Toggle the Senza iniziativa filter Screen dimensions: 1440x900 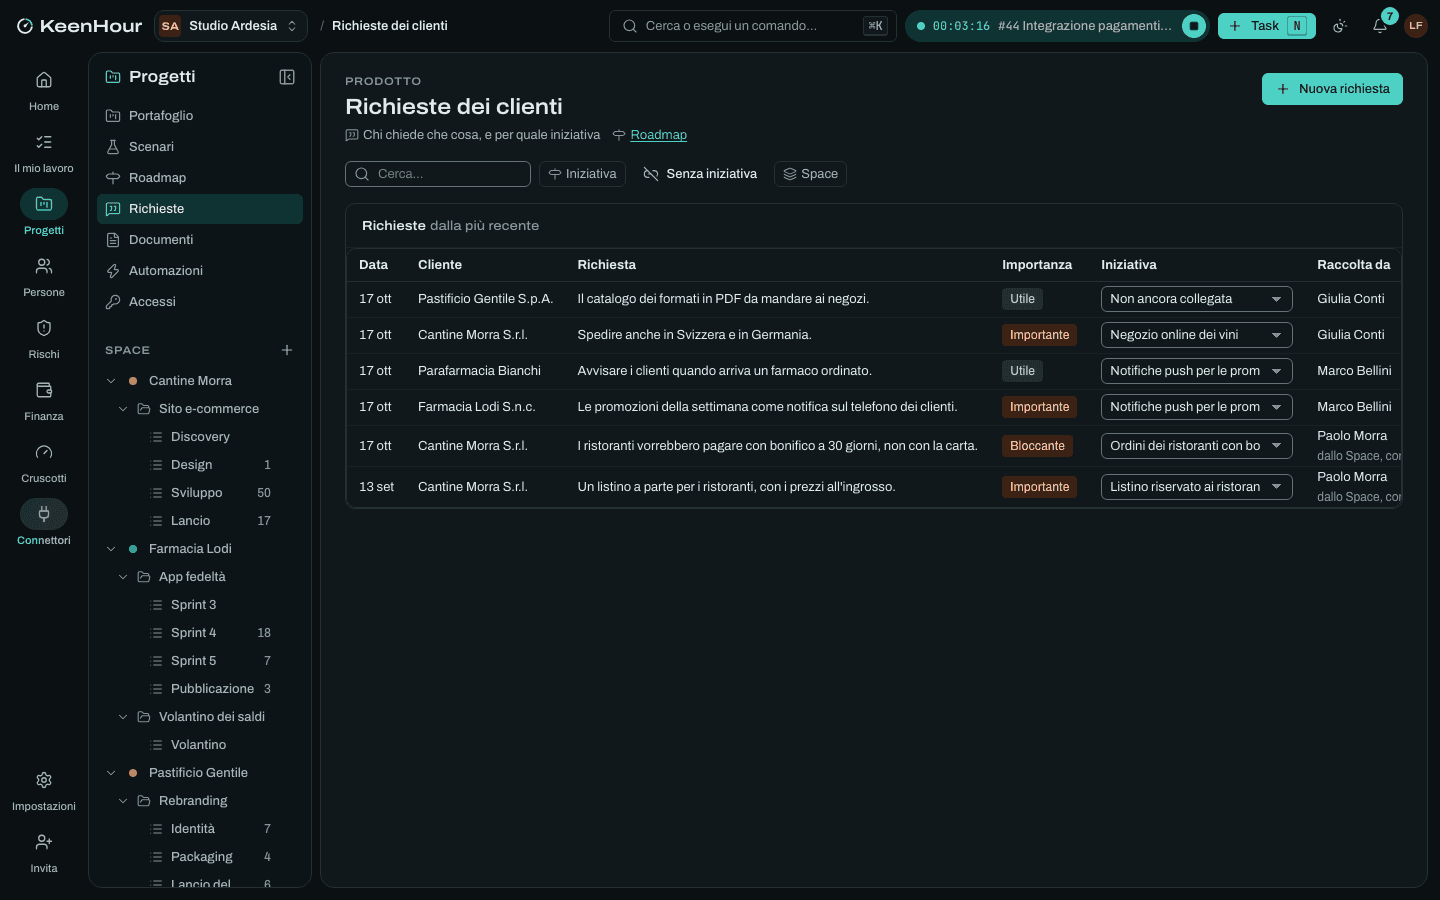coord(700,174)
